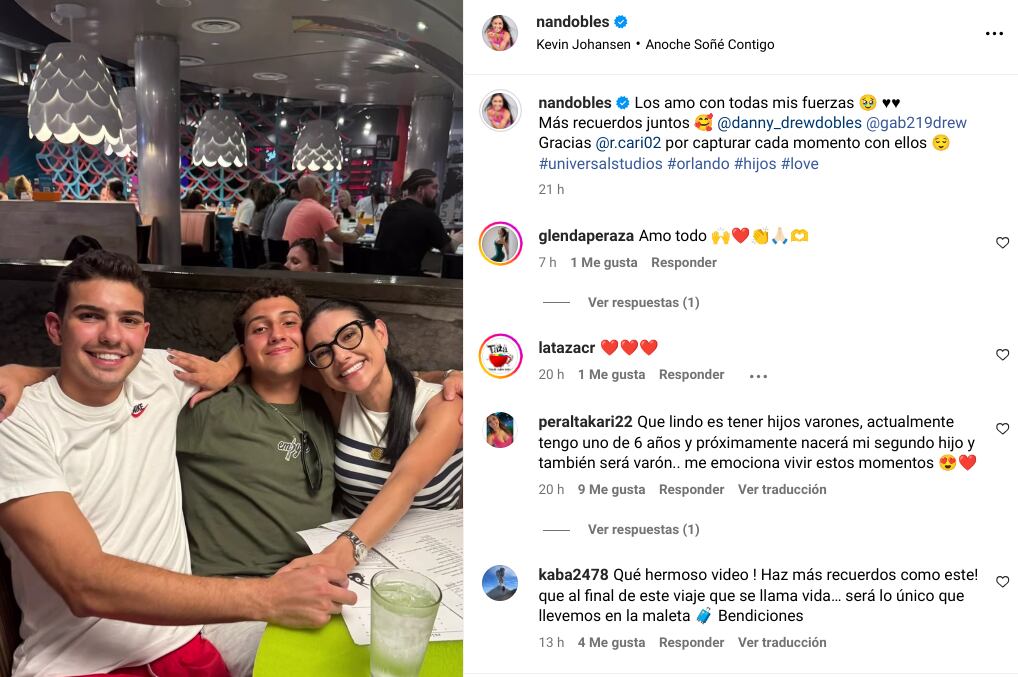The height and width of the screenshot is (677, 1018).
Task: Show translation of peraltakari22's comment
Action: click(x=782, y=489)
